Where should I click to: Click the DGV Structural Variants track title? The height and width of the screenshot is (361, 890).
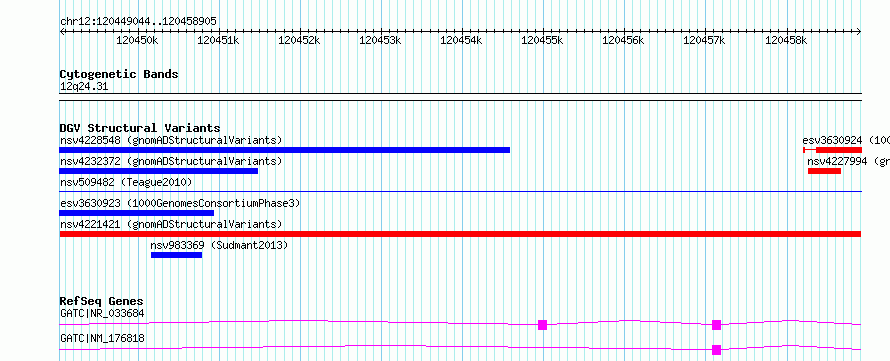click(140, 128)
